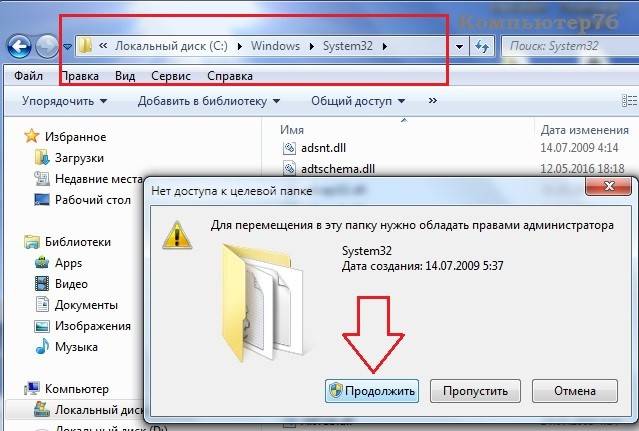Open the recent pages dropdown arrow
639x431 pixels.
pyautogui.click(x=68, y=47)
